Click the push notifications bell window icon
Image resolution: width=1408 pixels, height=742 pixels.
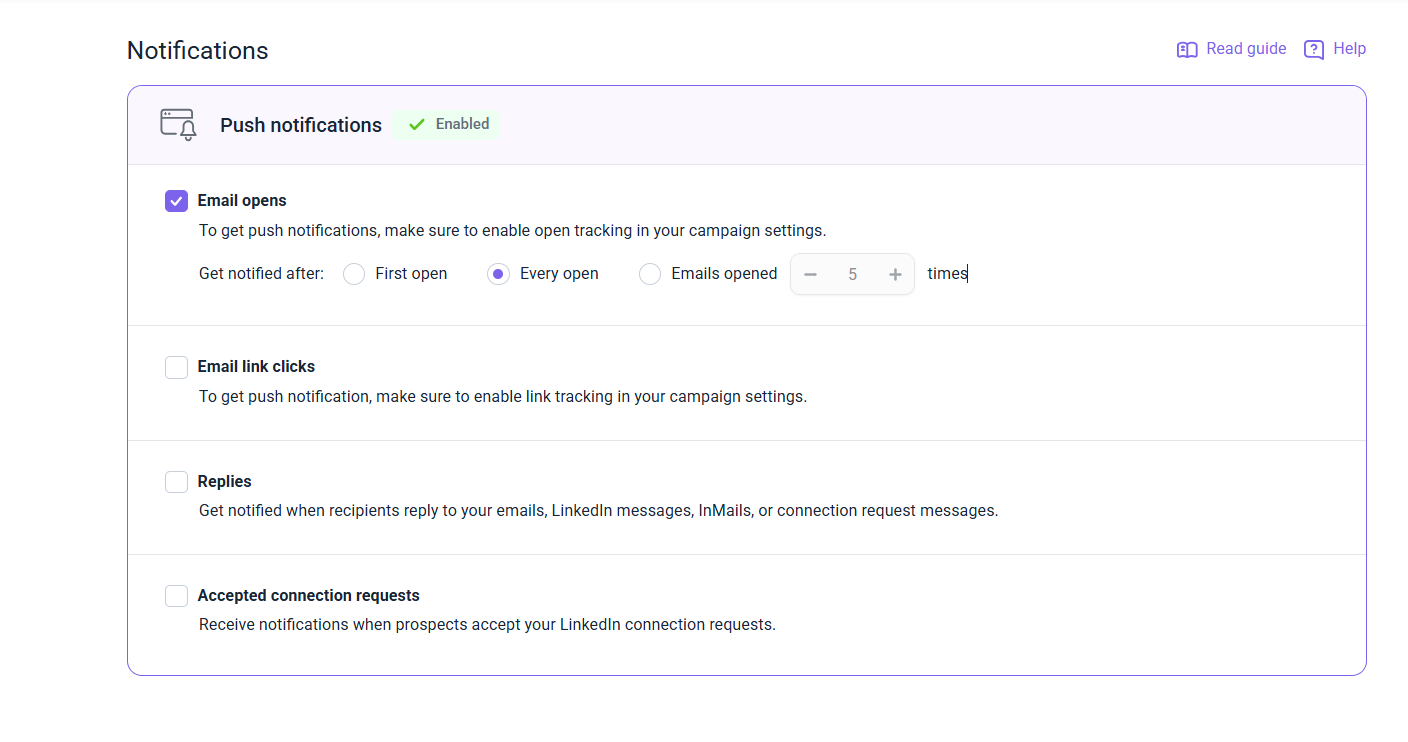179,125
